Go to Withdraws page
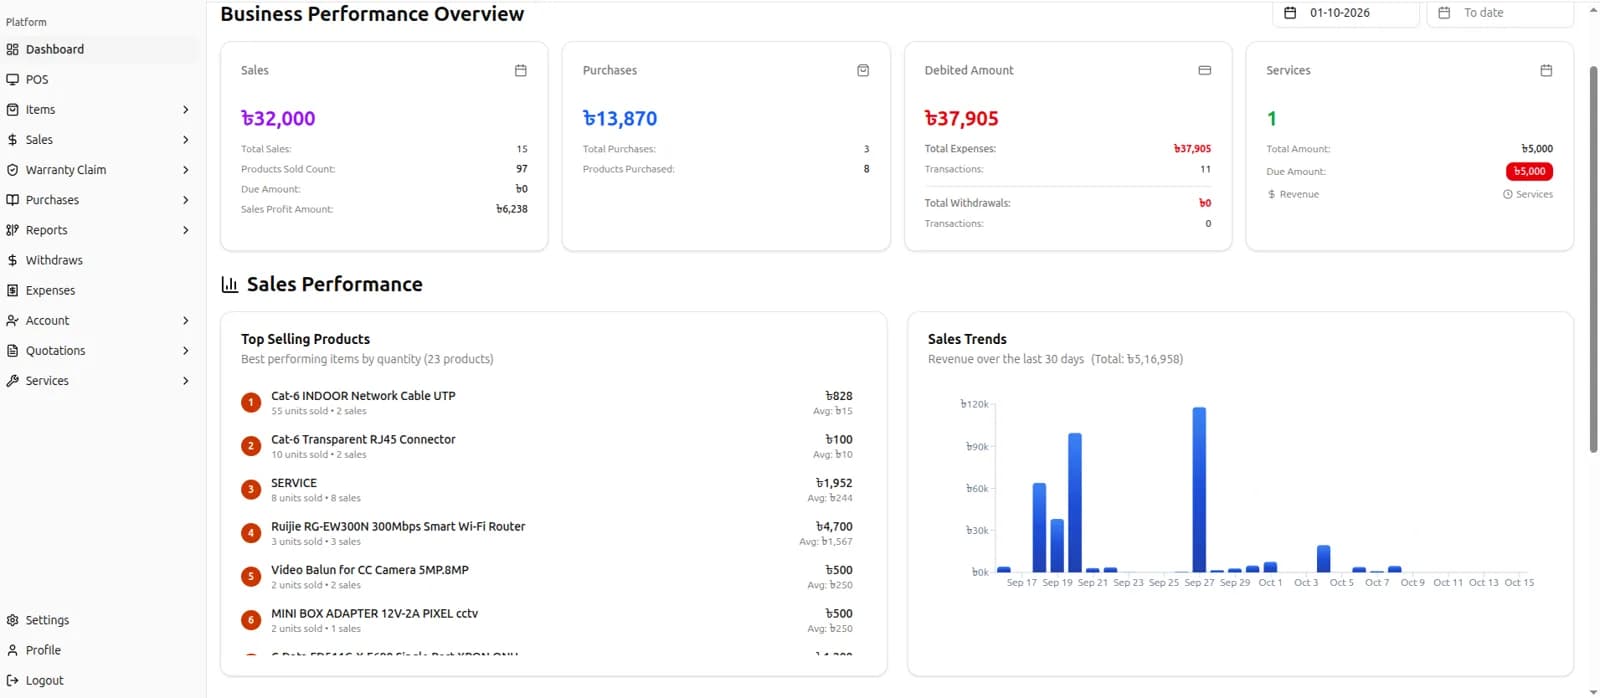The height and width of the screenshot is (698, 1600). pyautogui.click(x=100, y=260)
